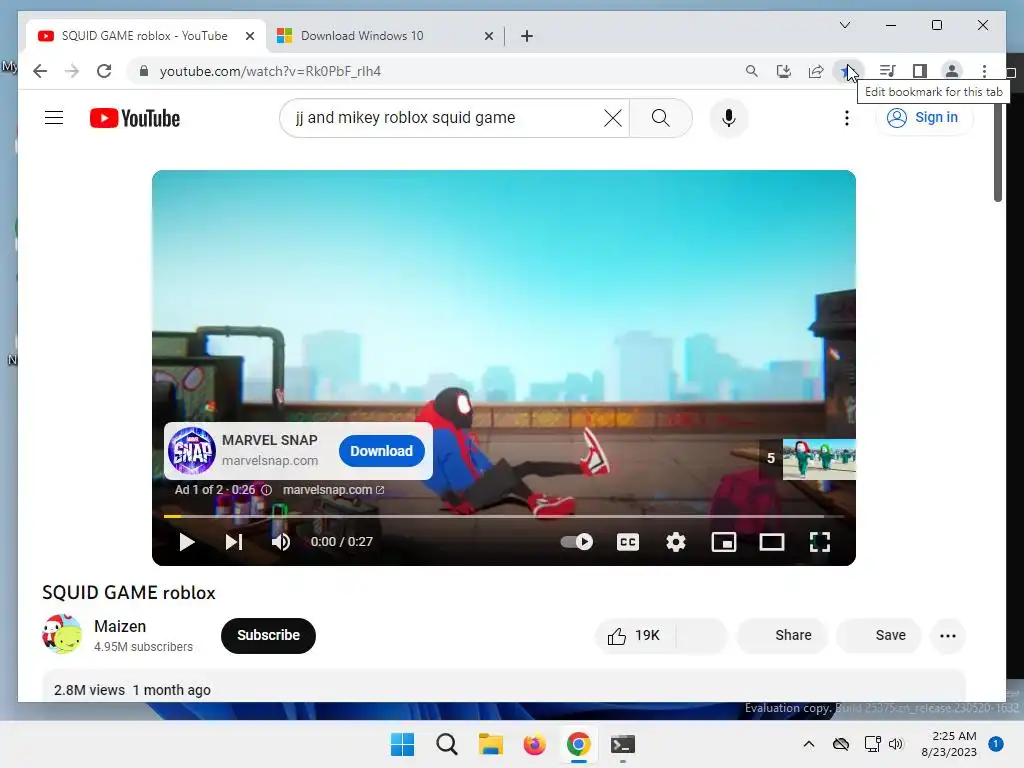
Task: Open Chrome zoom search icon in address bar
Action: coord(751,71)
